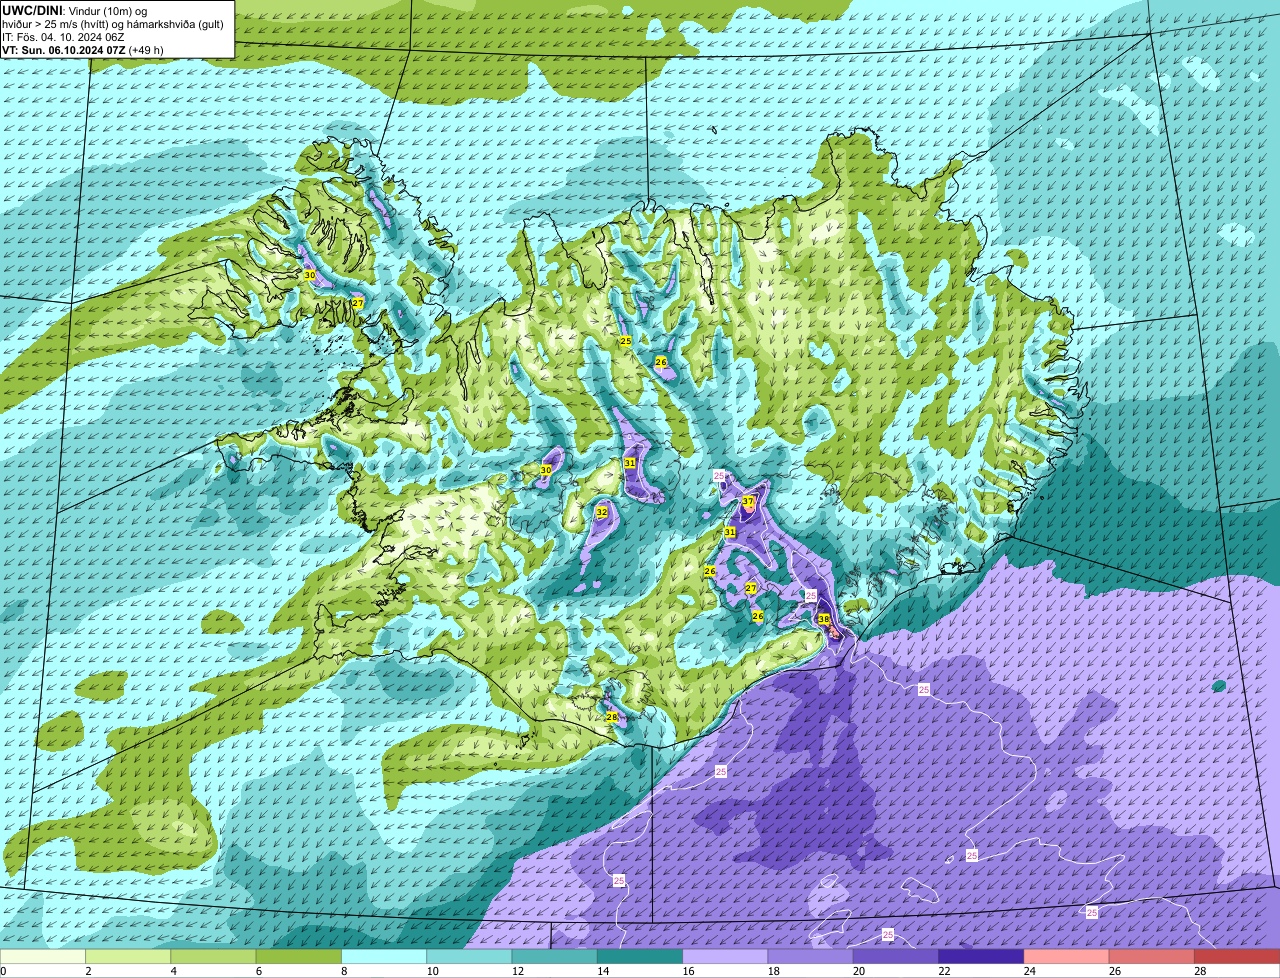This screenshot has width=1280, height=978.
Task: Click the 'UWC/DINI: Vindur (10m) og' title line
Action: 74,10
